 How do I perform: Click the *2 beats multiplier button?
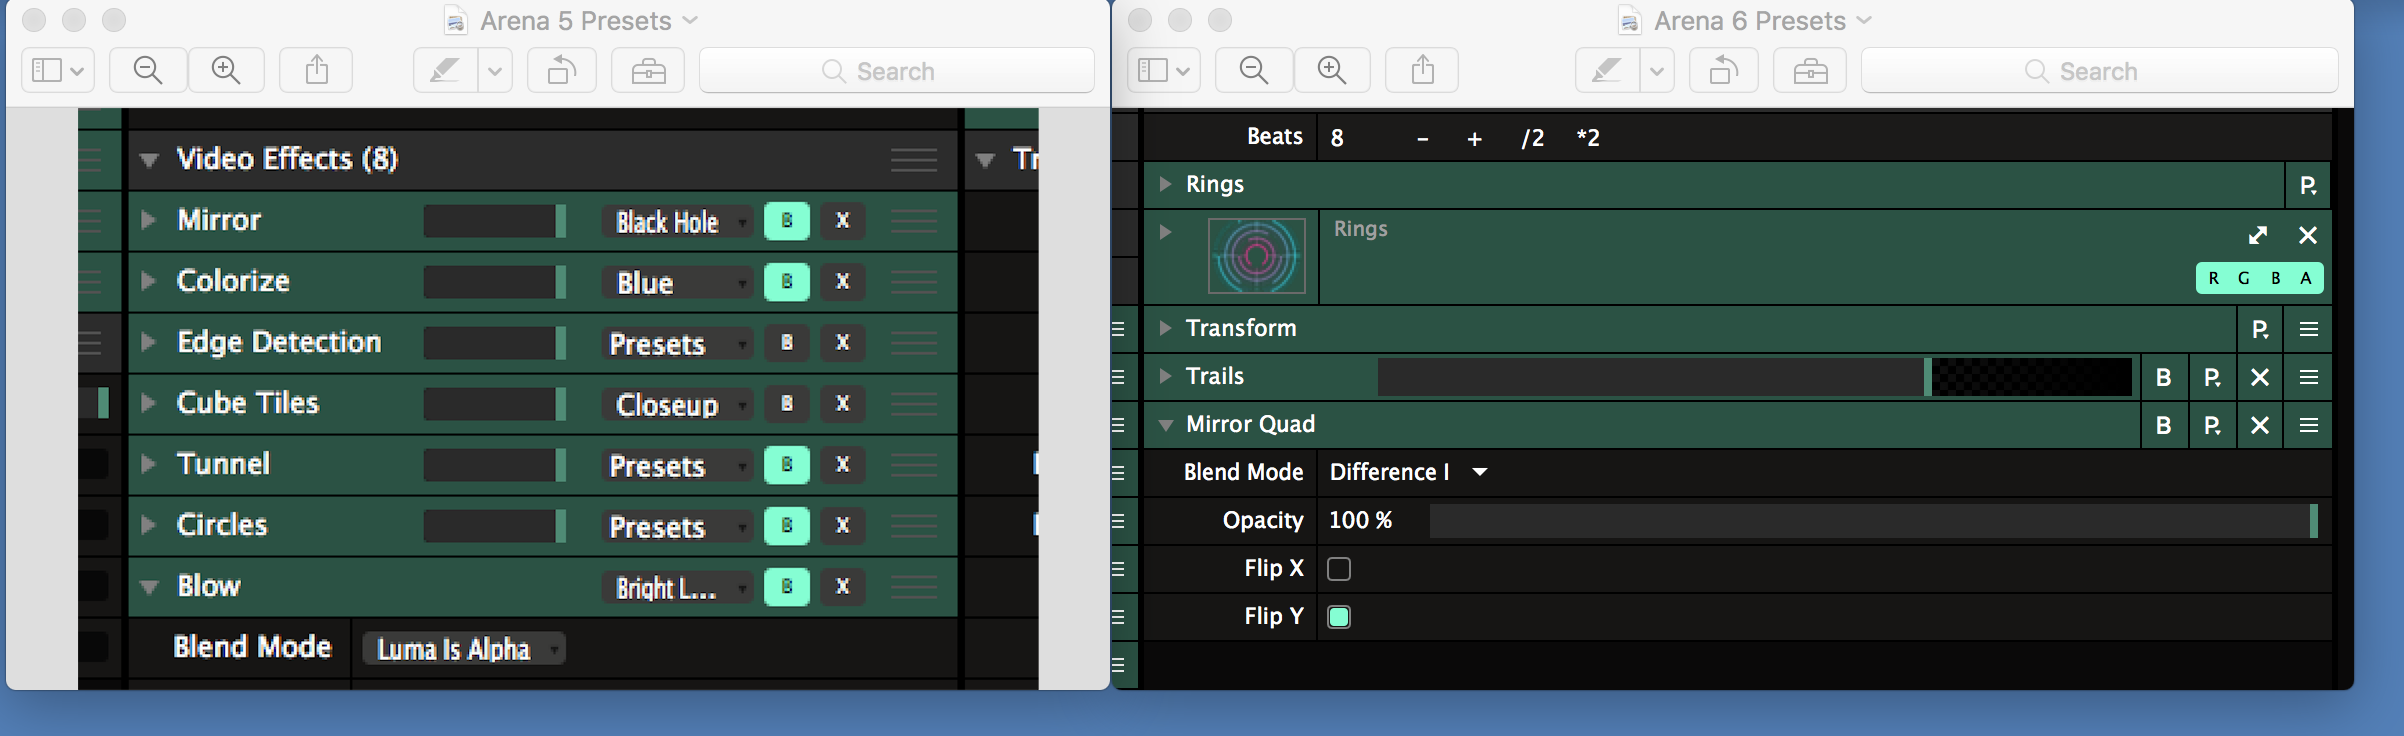click(1588, 138)
